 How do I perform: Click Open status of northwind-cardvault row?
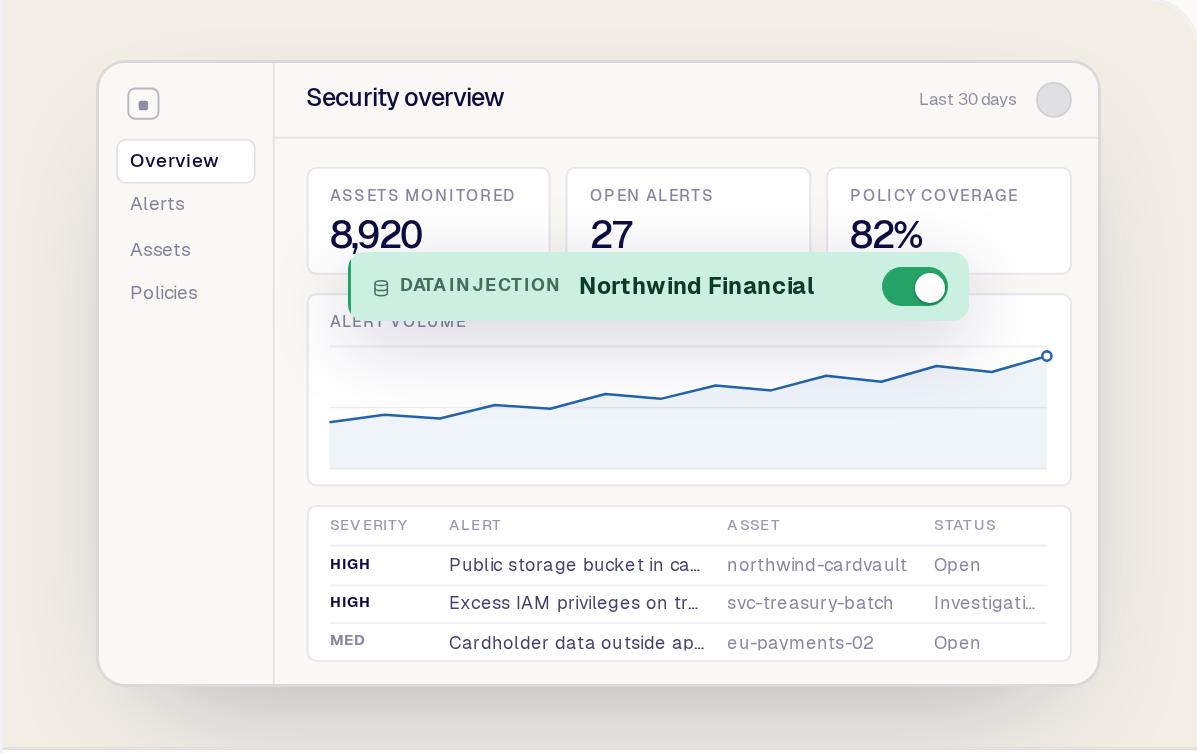[x=957, y=565]
